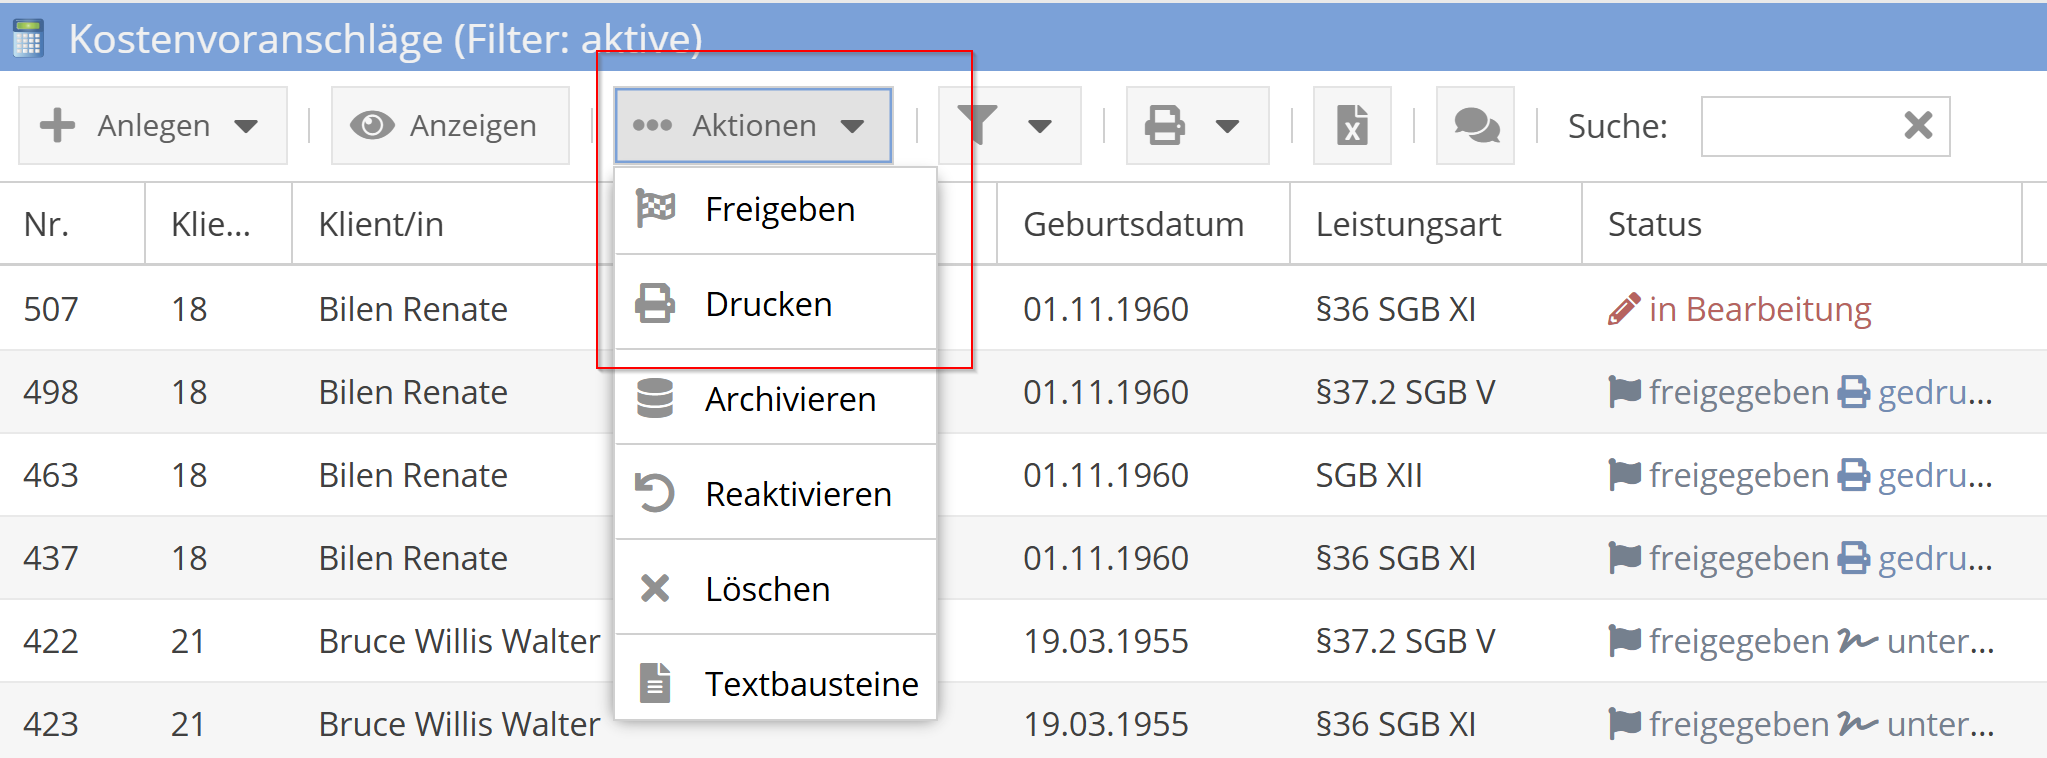This screenshot has width=2047, height=758.
Task: Expand the filter dropdown arrow
Action: 1040,126
